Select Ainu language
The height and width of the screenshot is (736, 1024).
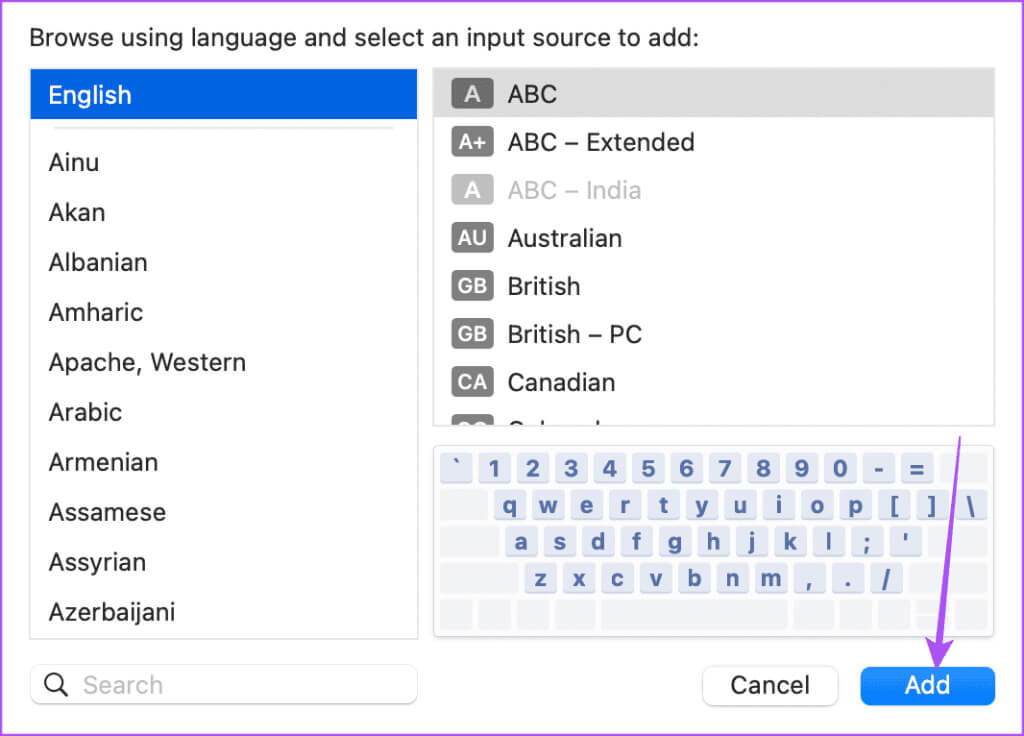click(x=223, y=162)
